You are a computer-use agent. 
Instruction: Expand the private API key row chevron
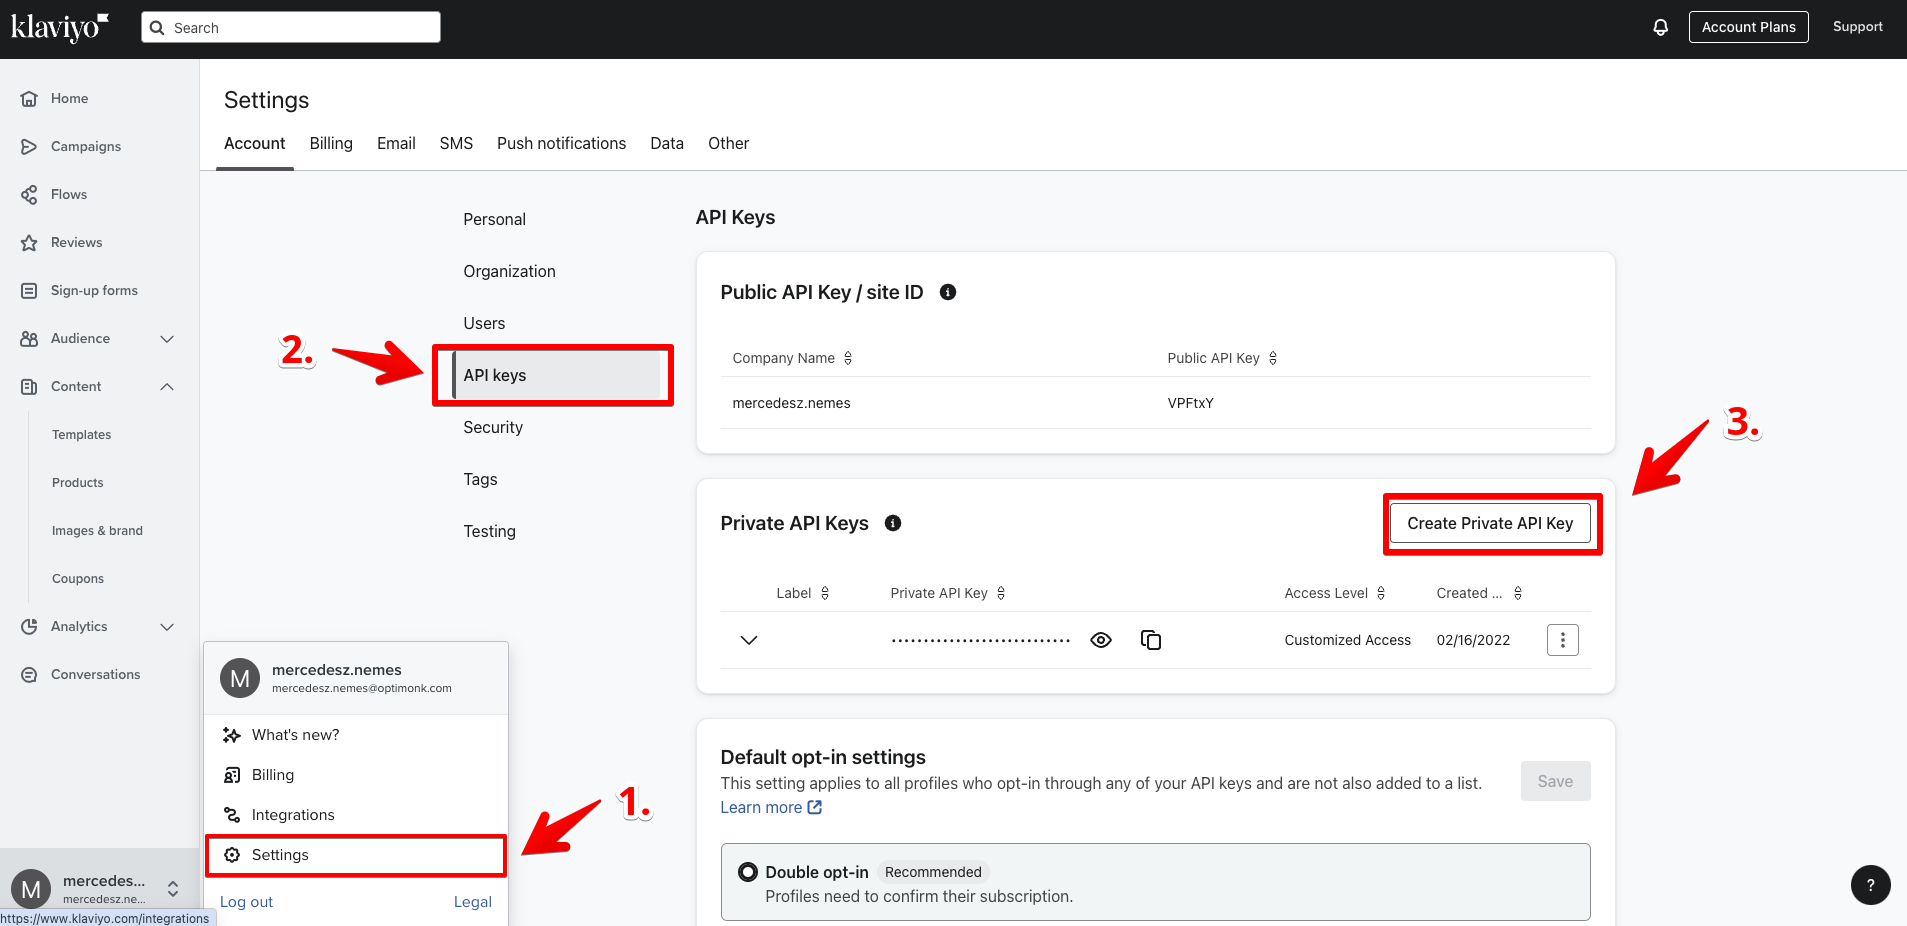point(749,640)
